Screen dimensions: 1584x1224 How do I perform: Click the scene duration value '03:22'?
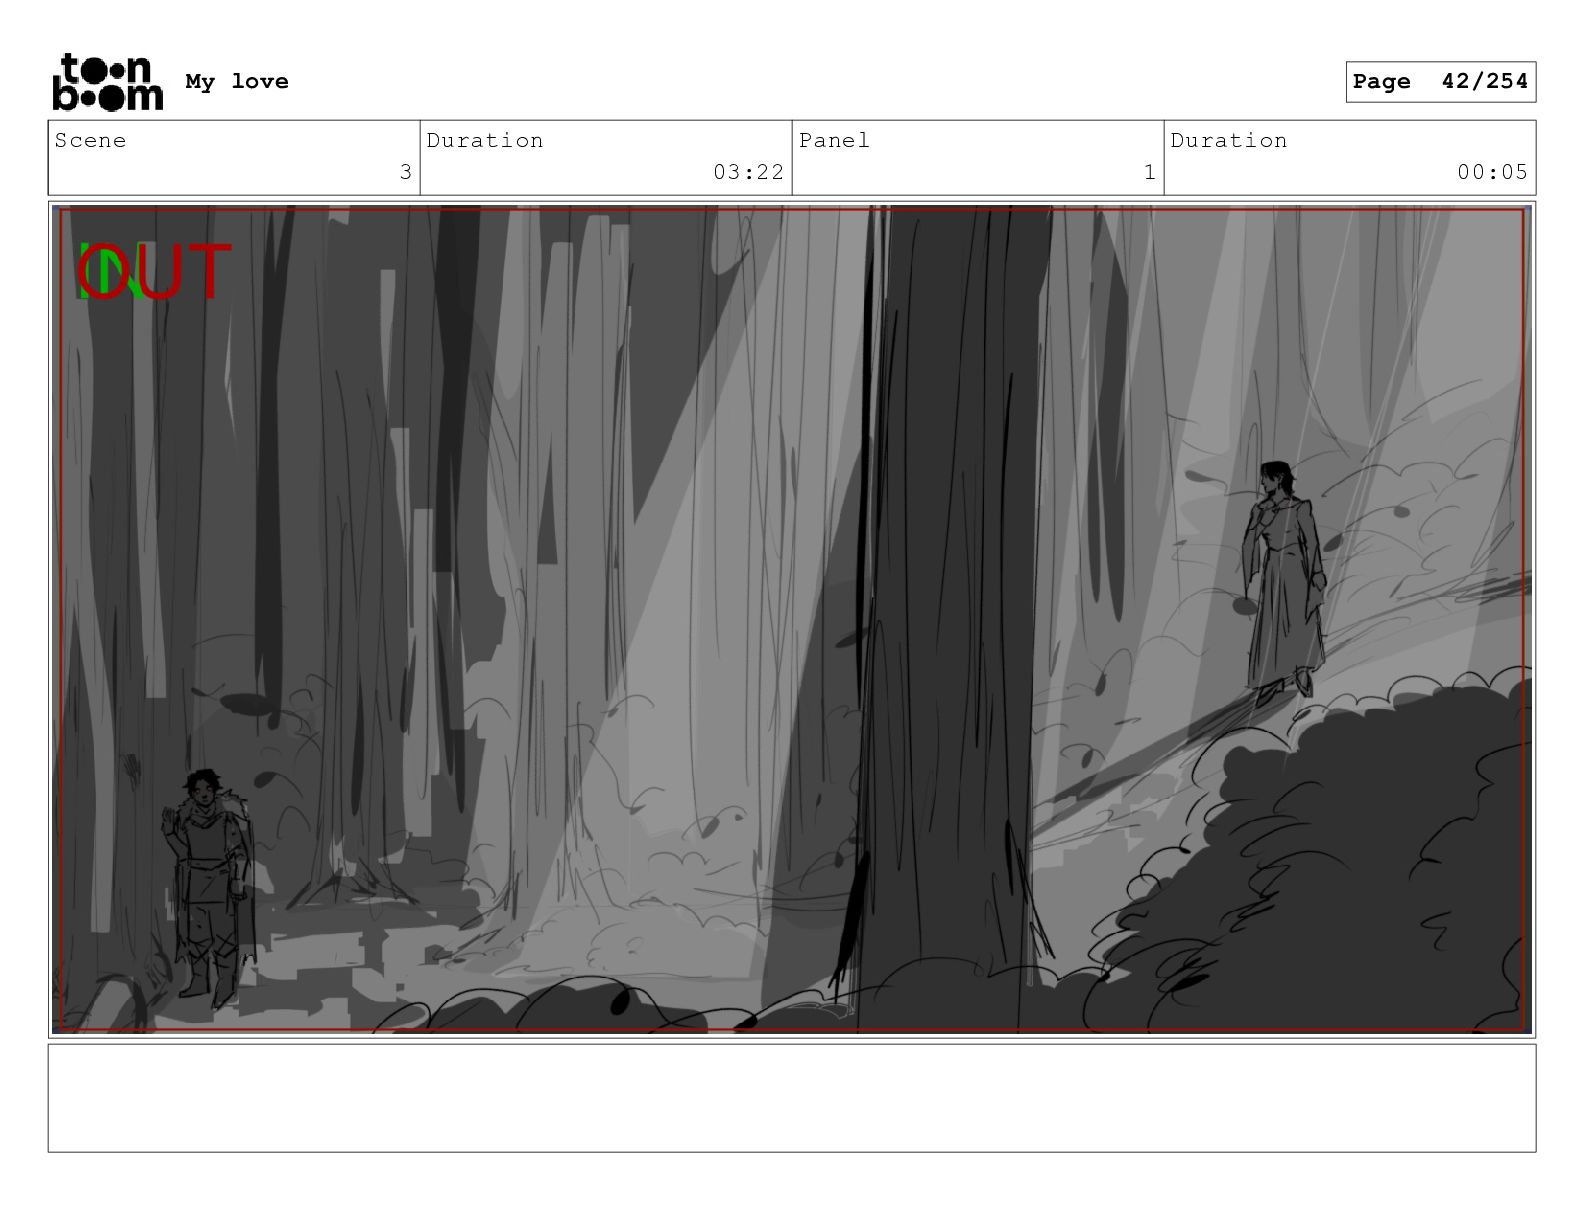coord(748,172)
